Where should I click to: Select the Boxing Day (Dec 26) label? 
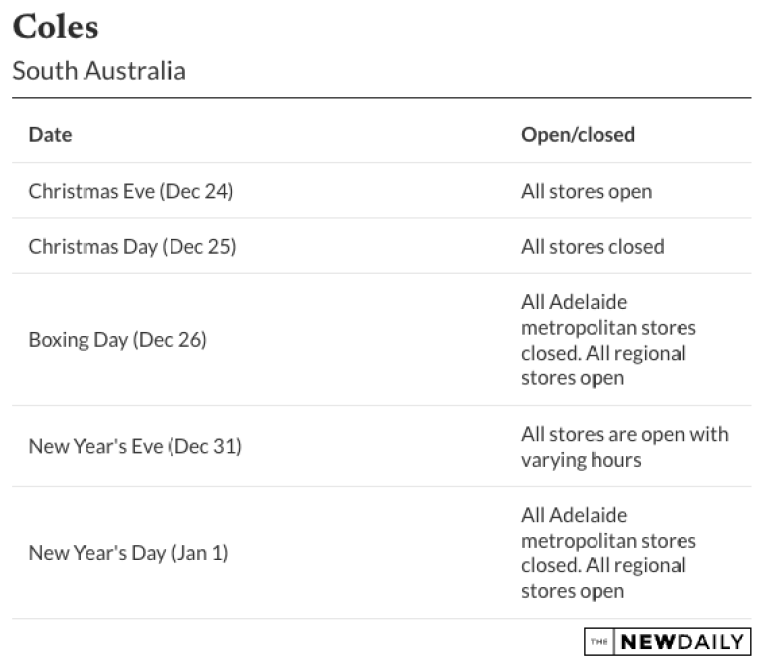pyautogui.click(x=118, y=340)
